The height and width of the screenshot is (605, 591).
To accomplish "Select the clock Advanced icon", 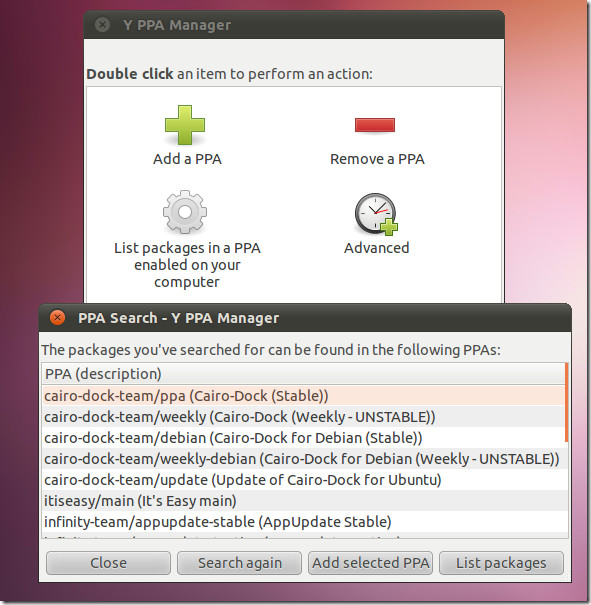I will tap(376, 214).
